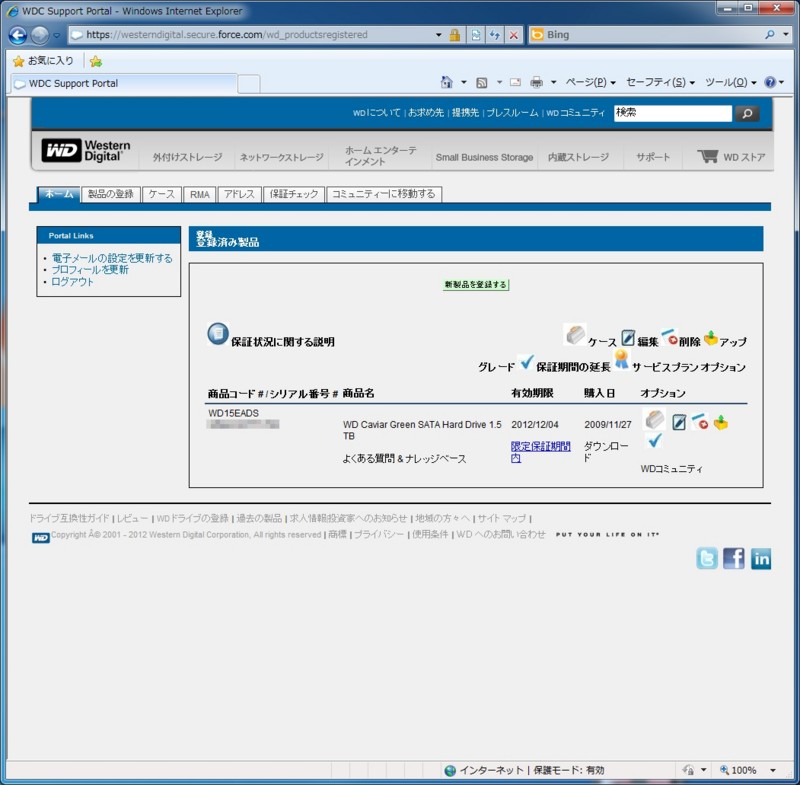Open the RMA tab
Screen dimensions: 800x785
click(x=200, y=194)
